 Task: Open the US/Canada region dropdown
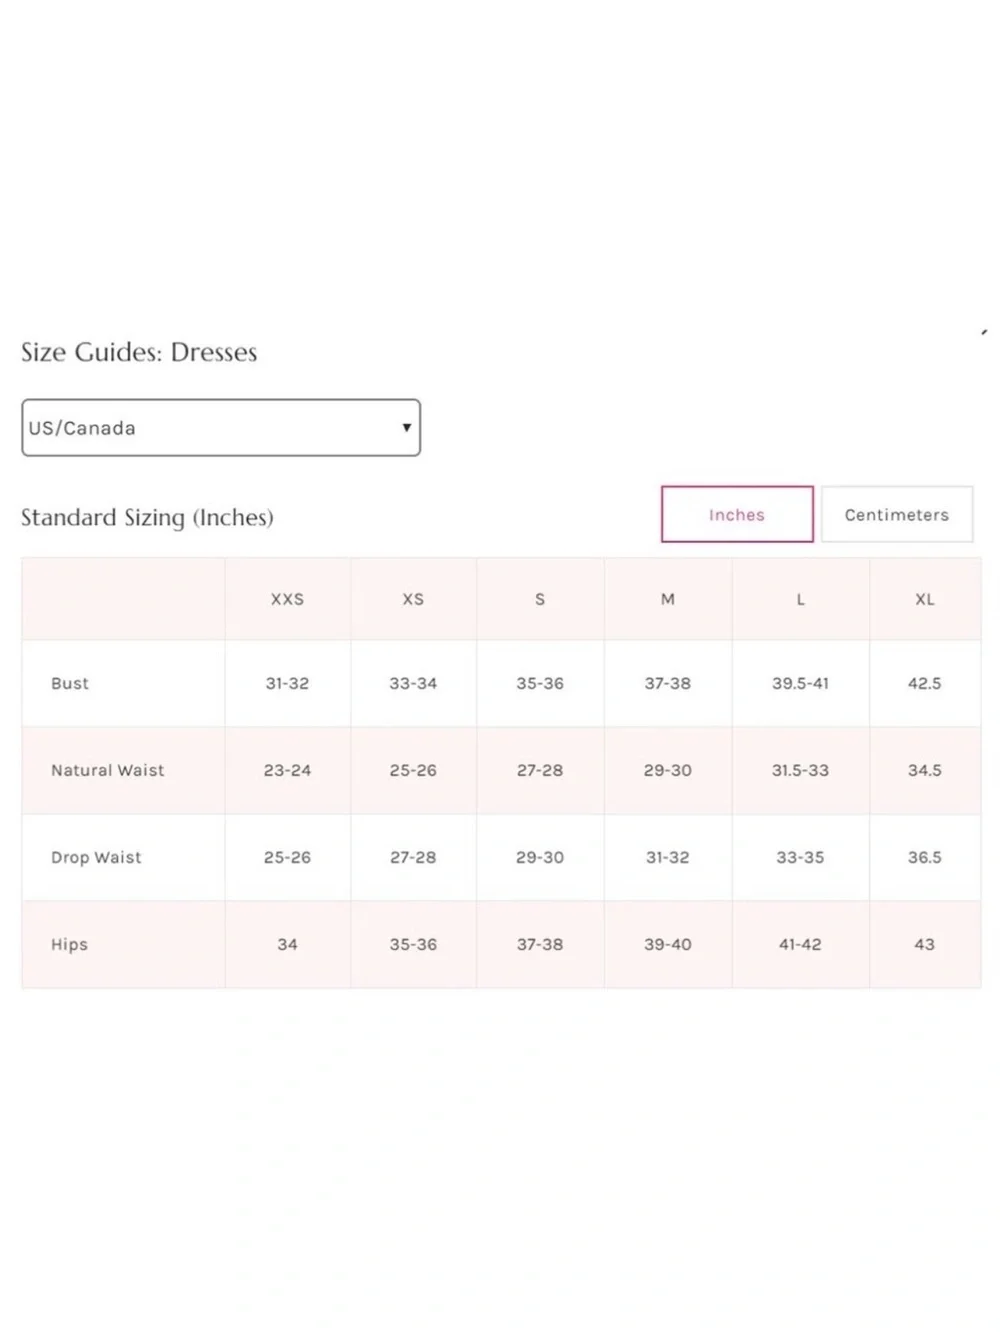pos(221,428)
